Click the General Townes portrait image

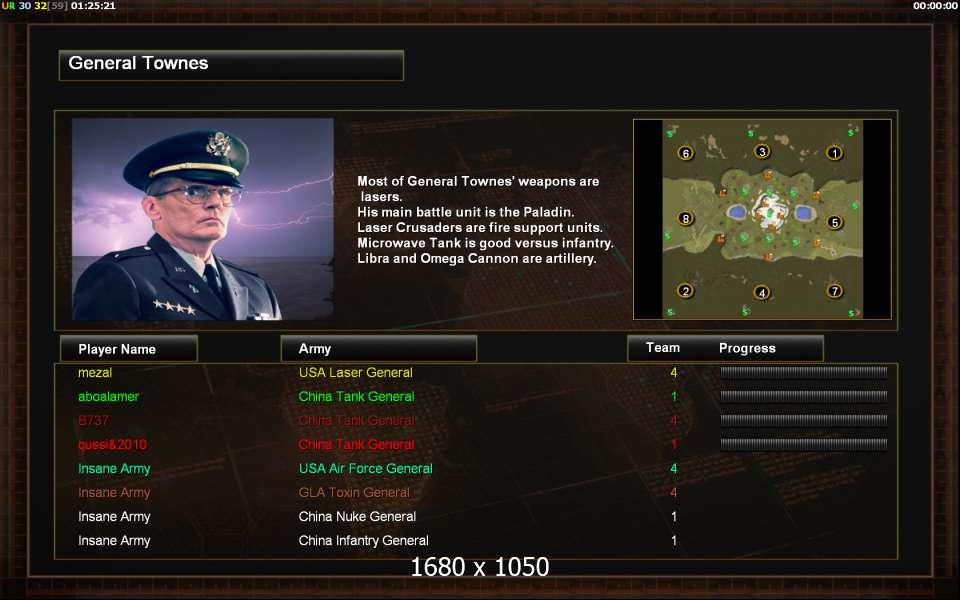pos(203,219)
